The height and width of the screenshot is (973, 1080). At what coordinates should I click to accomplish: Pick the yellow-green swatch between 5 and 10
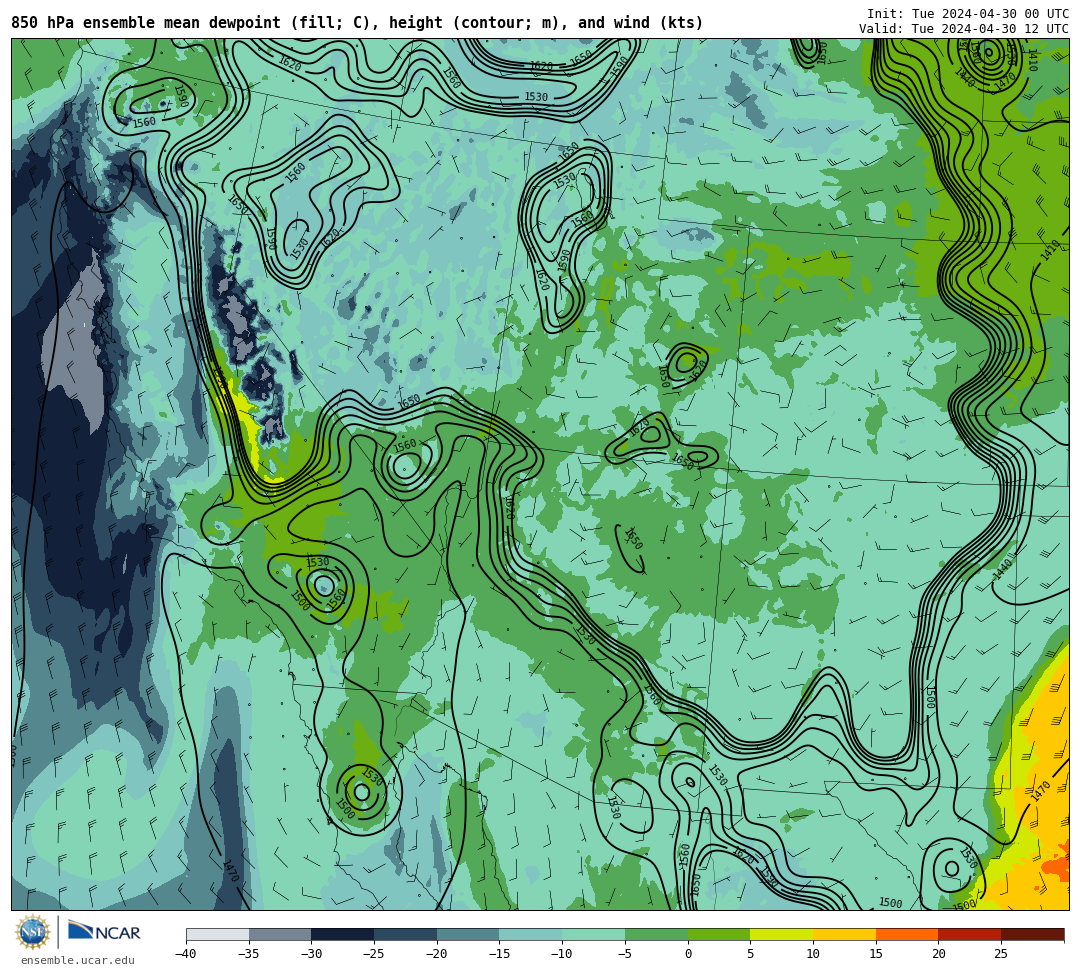coord(782,934)
